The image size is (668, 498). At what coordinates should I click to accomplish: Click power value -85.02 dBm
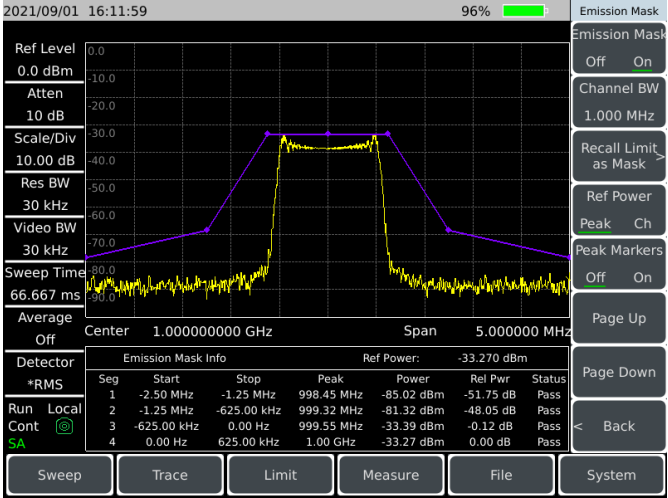click(413, 394)
